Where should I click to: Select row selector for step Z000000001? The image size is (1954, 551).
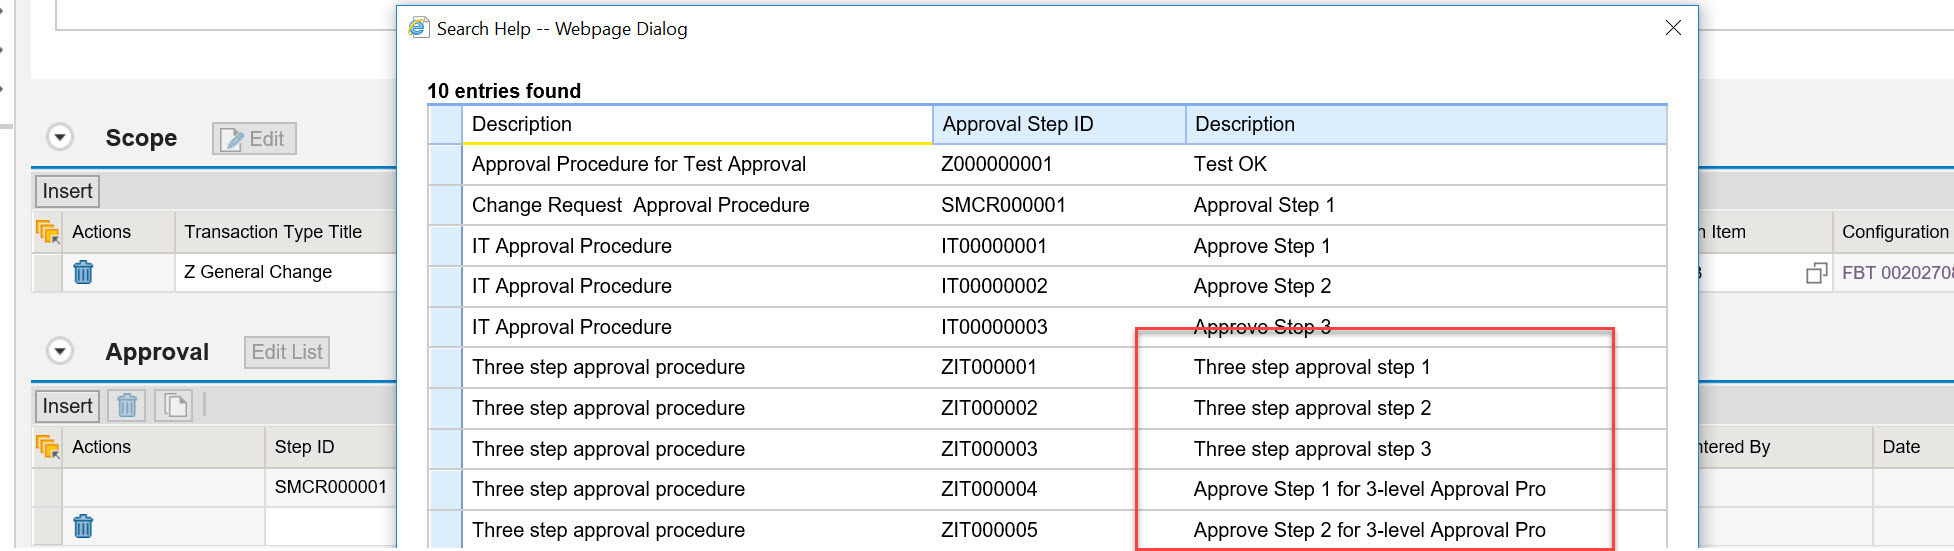(x=444, y=164)
